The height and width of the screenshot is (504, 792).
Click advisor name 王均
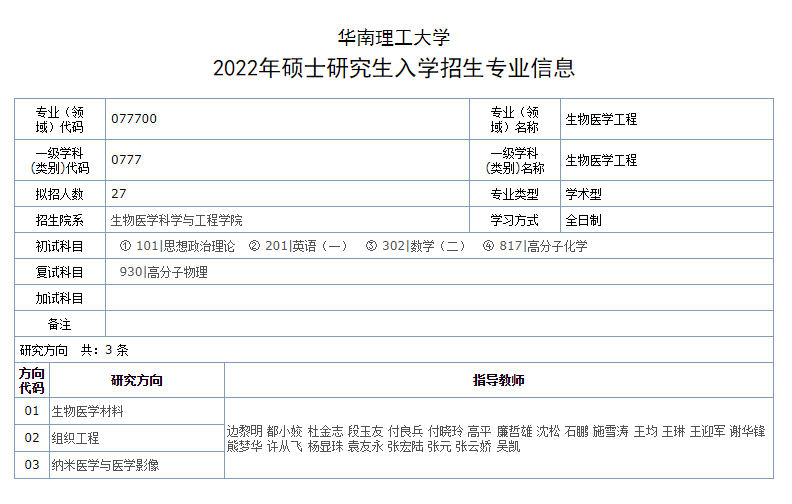point(646,431)
